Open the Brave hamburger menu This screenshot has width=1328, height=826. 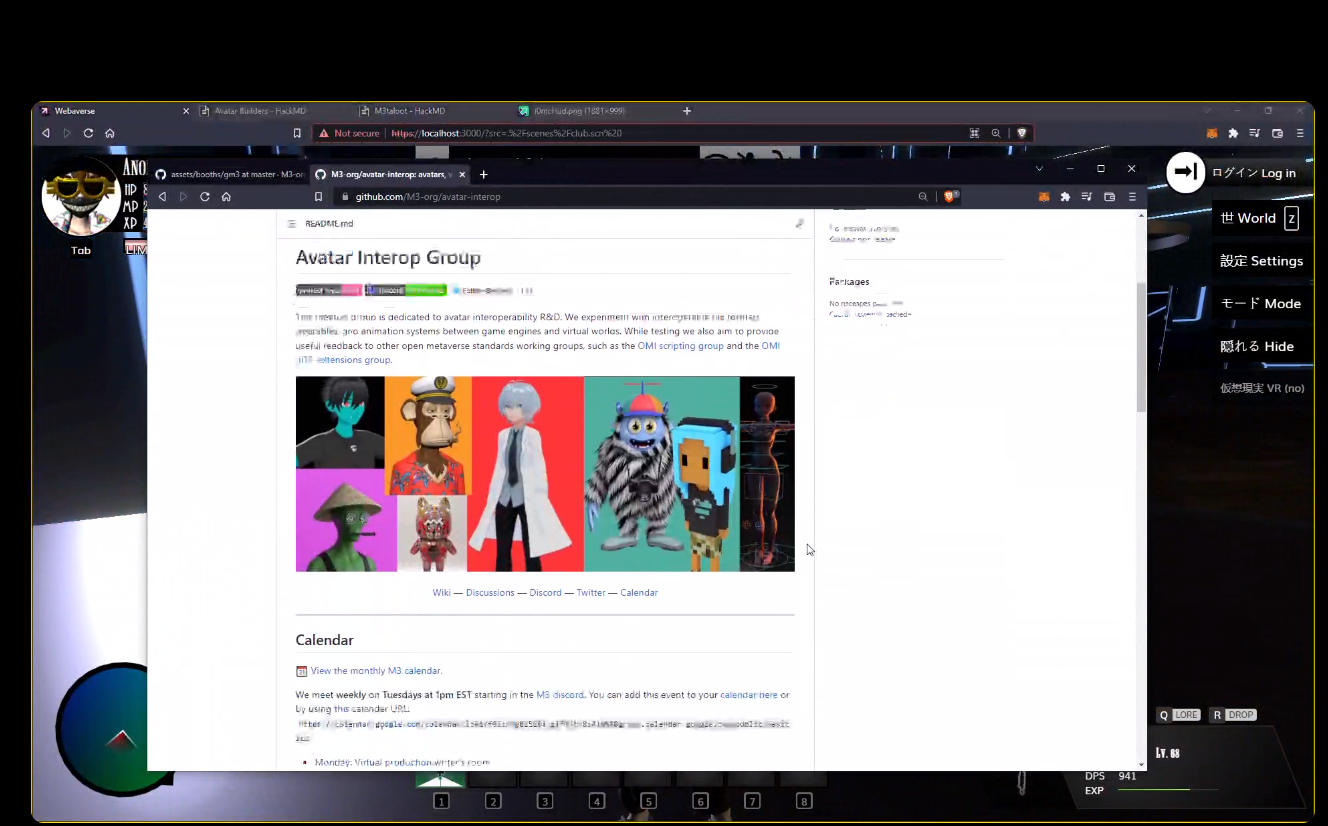point(1132,196)
